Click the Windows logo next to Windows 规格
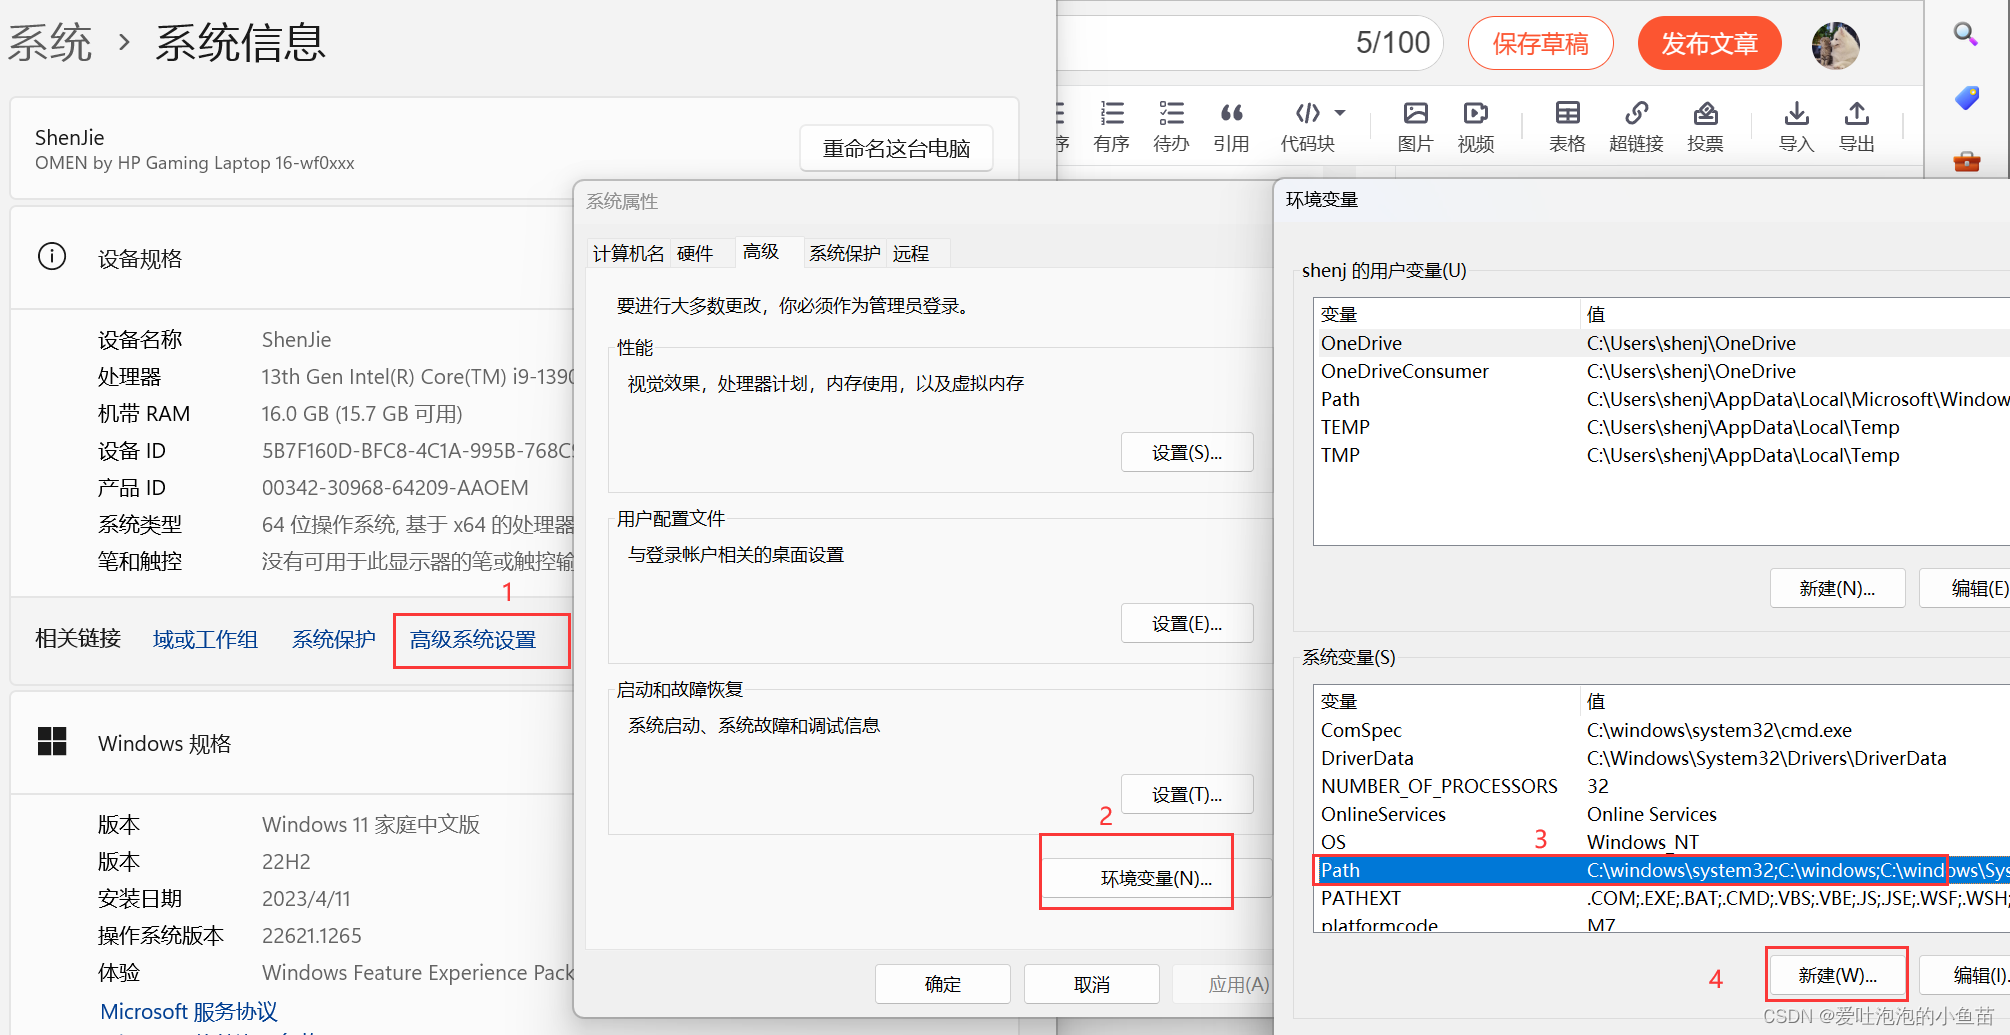 coord(52,742)
